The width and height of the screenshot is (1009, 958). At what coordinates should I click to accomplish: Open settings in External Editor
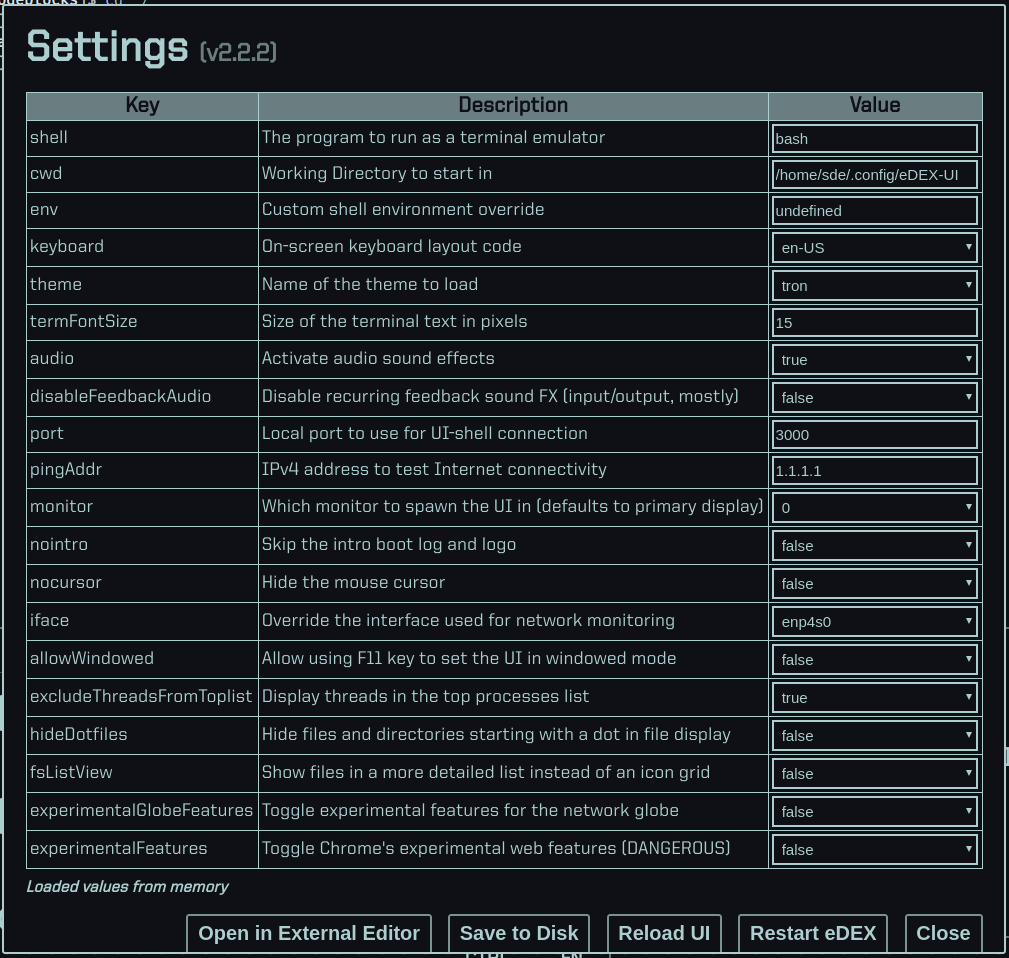point(308,933)
